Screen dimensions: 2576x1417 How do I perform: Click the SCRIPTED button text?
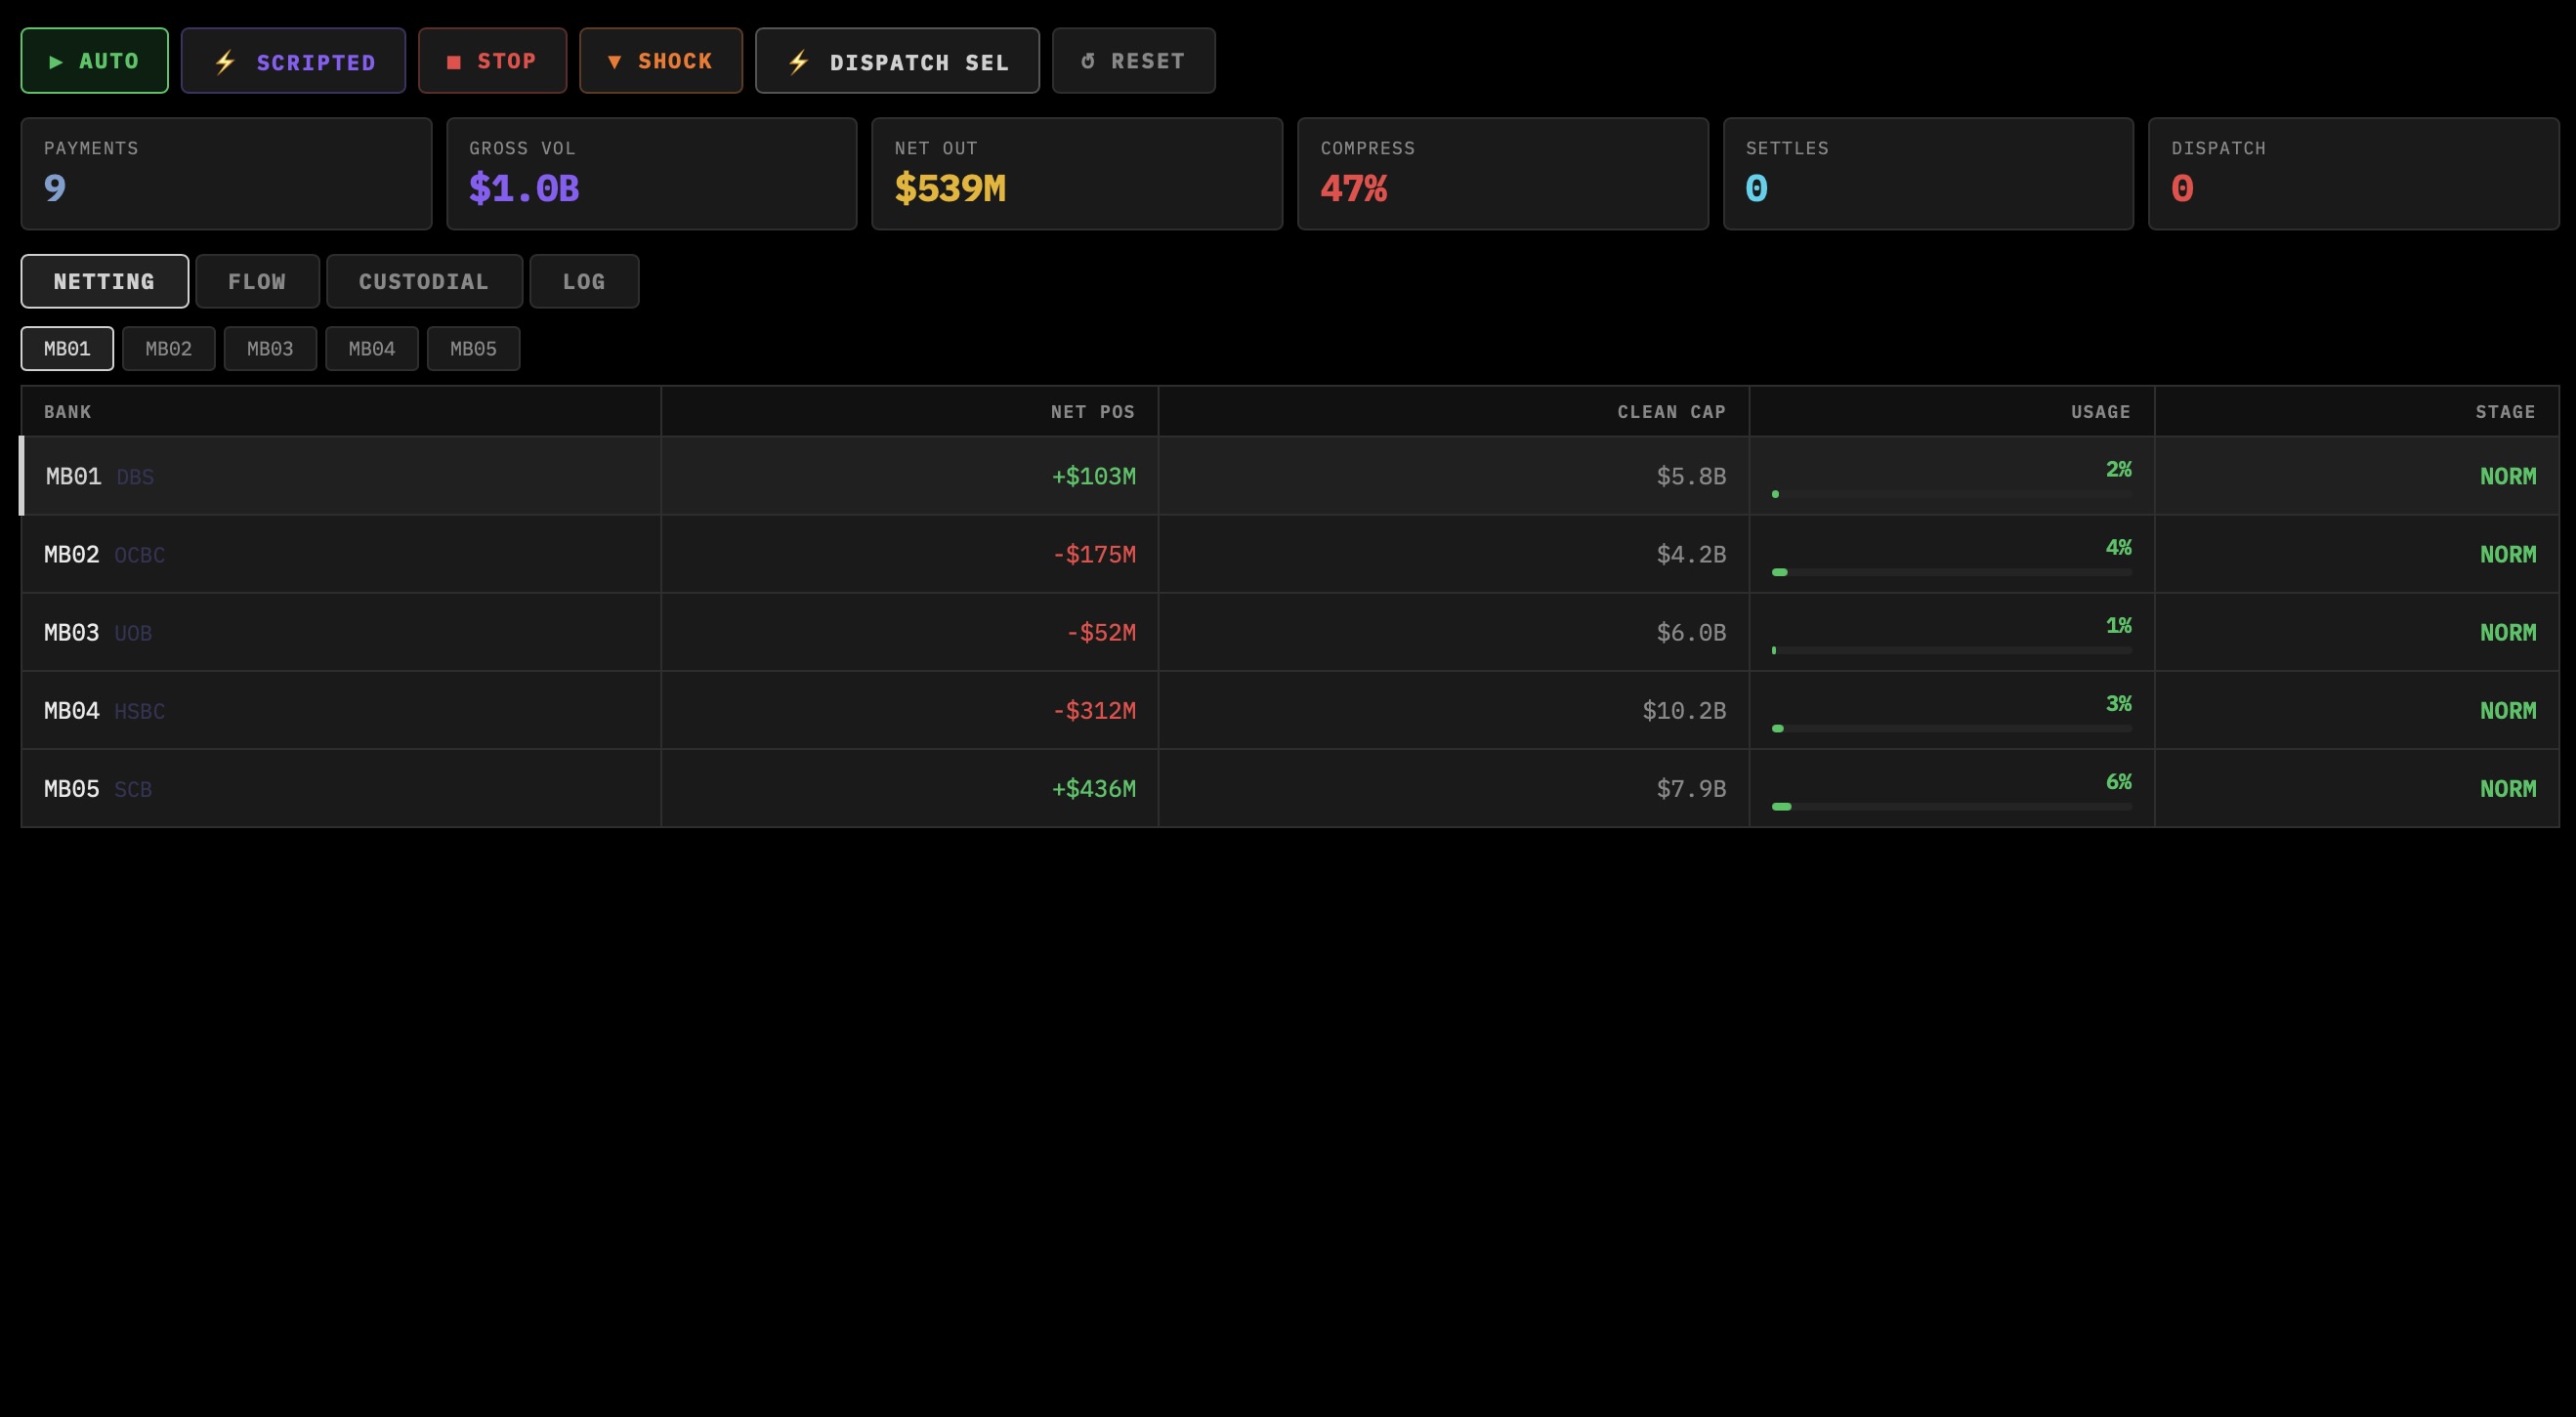click(316, 62)
